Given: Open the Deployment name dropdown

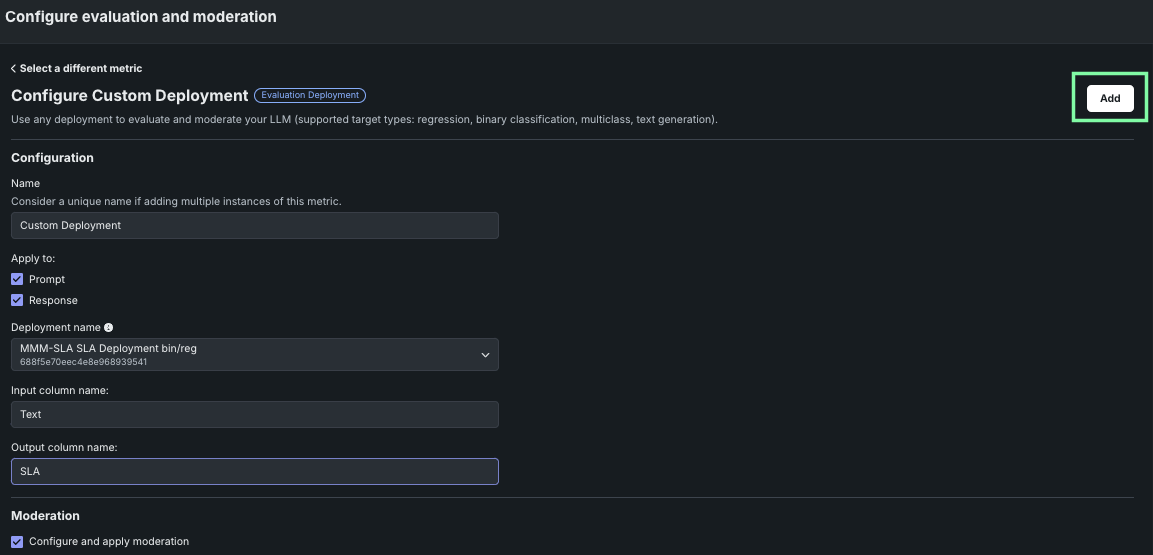Looking at the screenshot, I should click(x=254, y=354).
